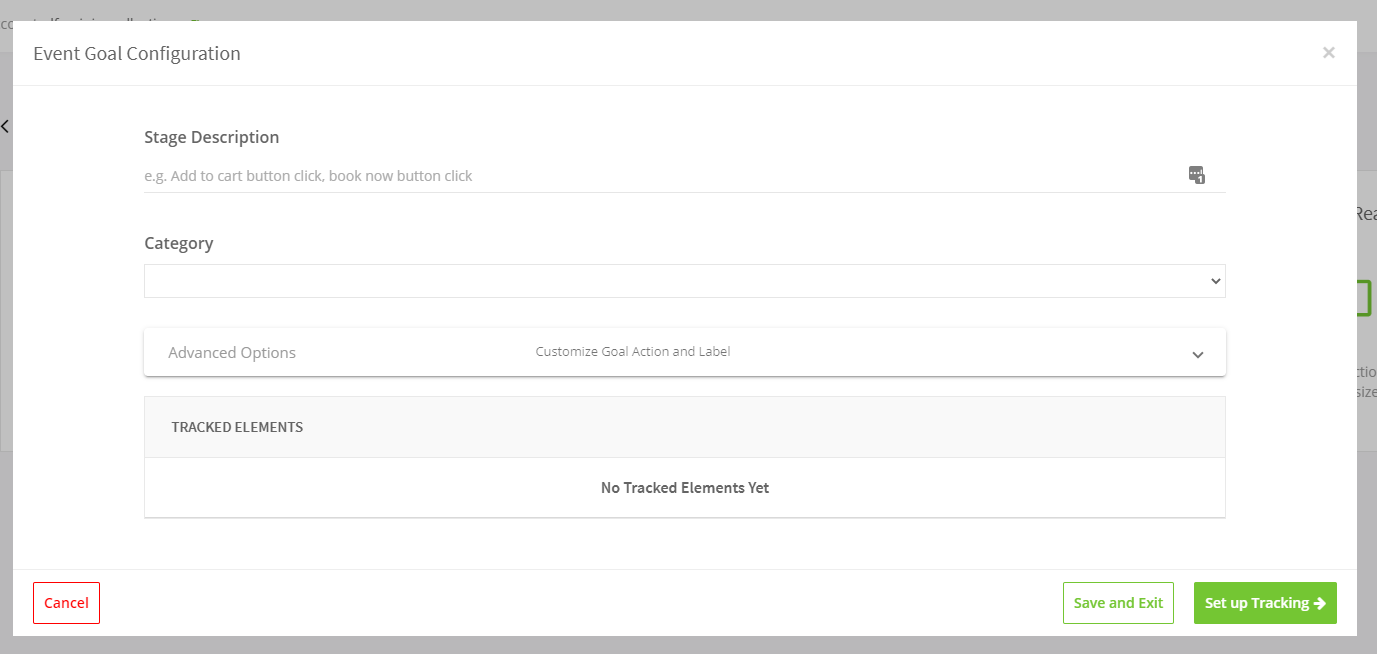Click the Save and Exit button

(1118, 603)
